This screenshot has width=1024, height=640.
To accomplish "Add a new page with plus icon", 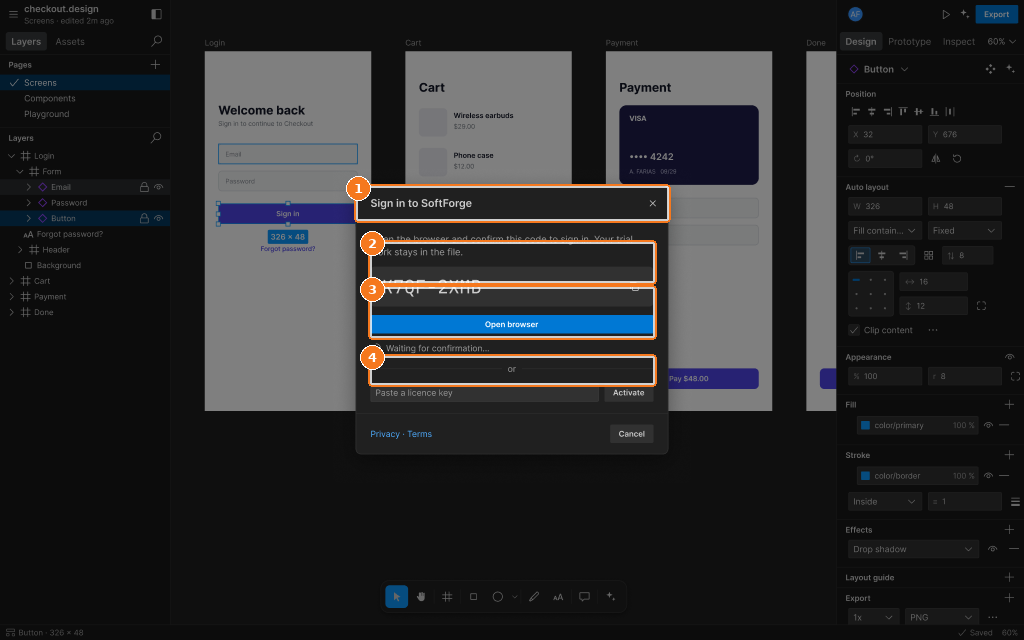I will pos(155,64).
